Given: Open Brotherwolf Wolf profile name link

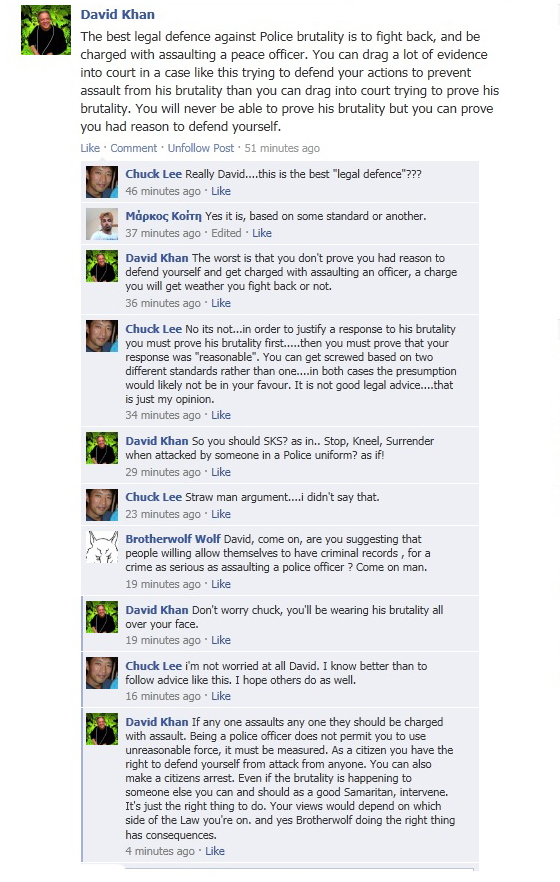Looking at the screenshot, I should (x=173, y=539).
